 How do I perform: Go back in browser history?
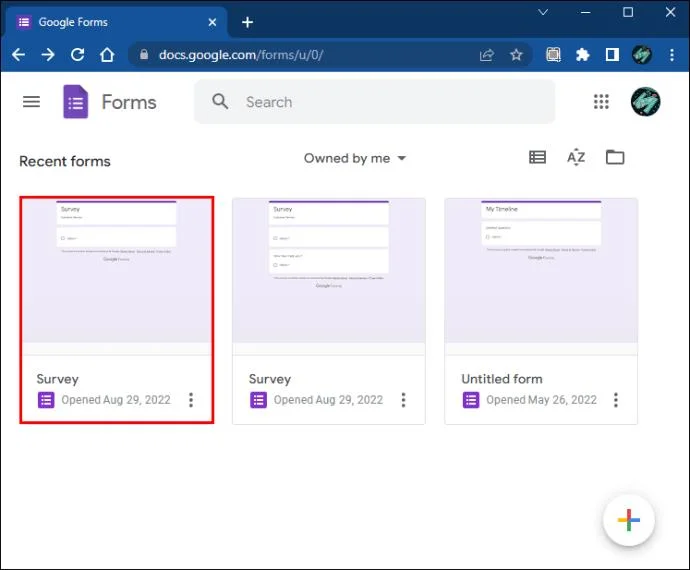click(x=18, y=55)
